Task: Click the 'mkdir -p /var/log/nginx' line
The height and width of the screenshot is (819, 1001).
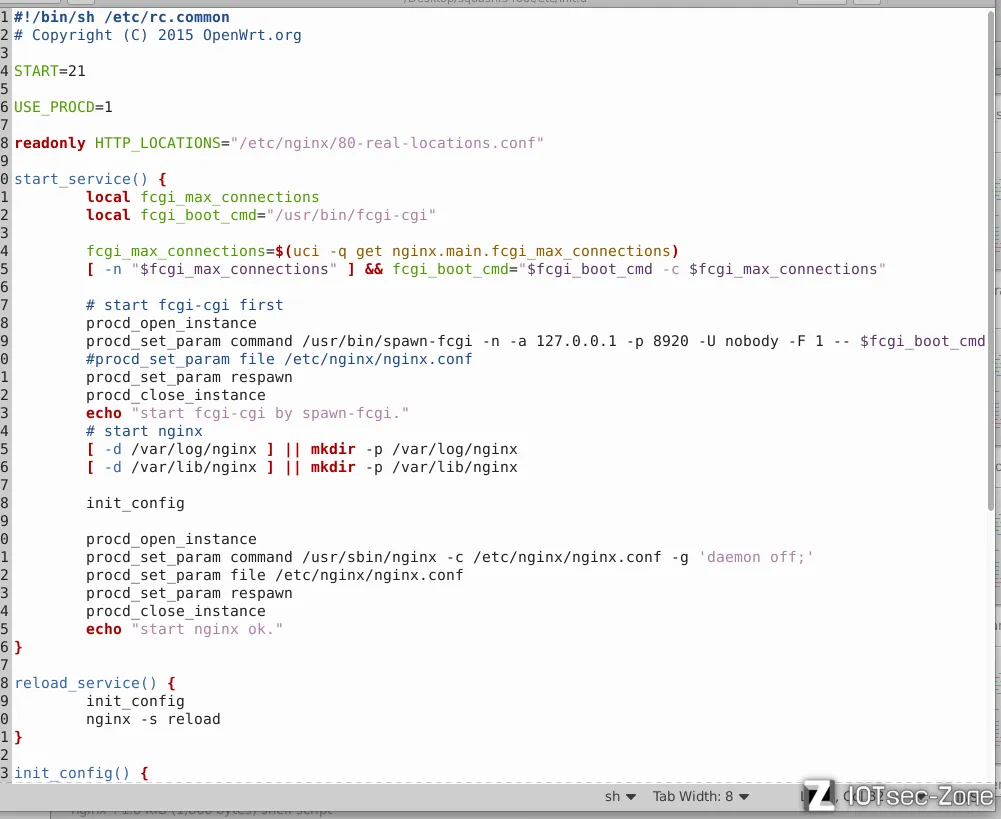Action: [x=302, y=449]
